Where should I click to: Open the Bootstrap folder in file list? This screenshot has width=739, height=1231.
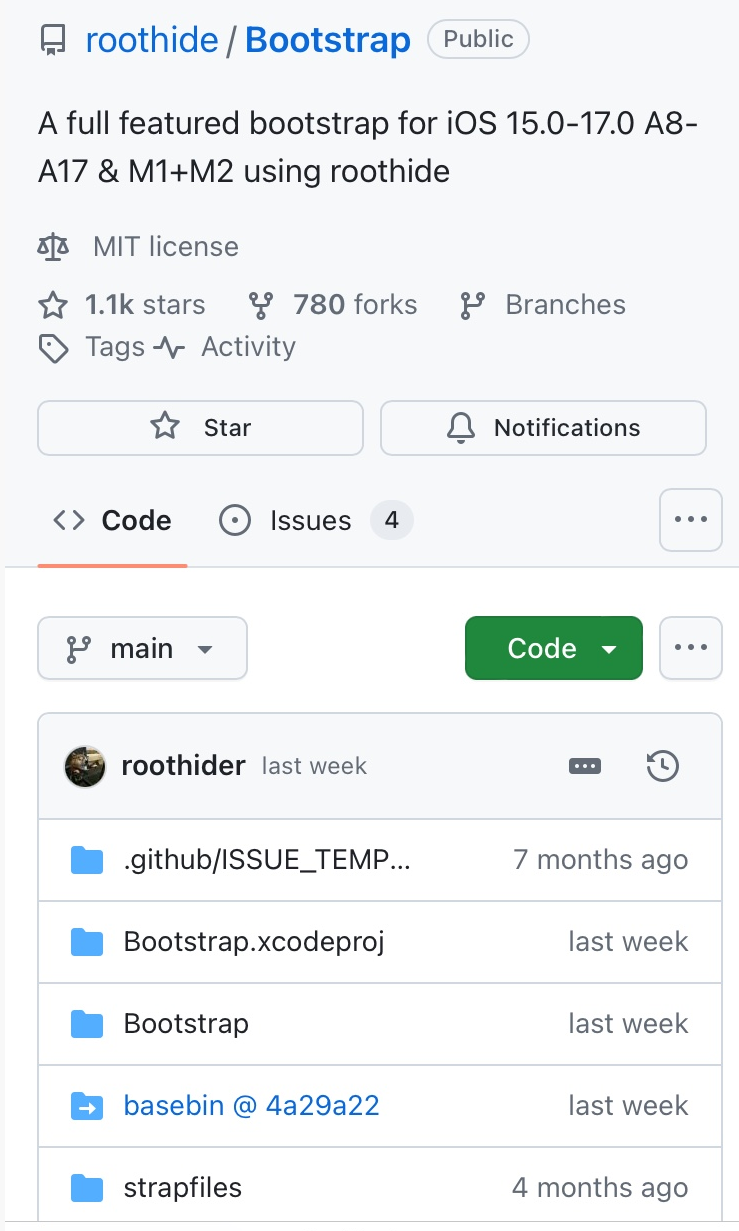pos(186,1024)
